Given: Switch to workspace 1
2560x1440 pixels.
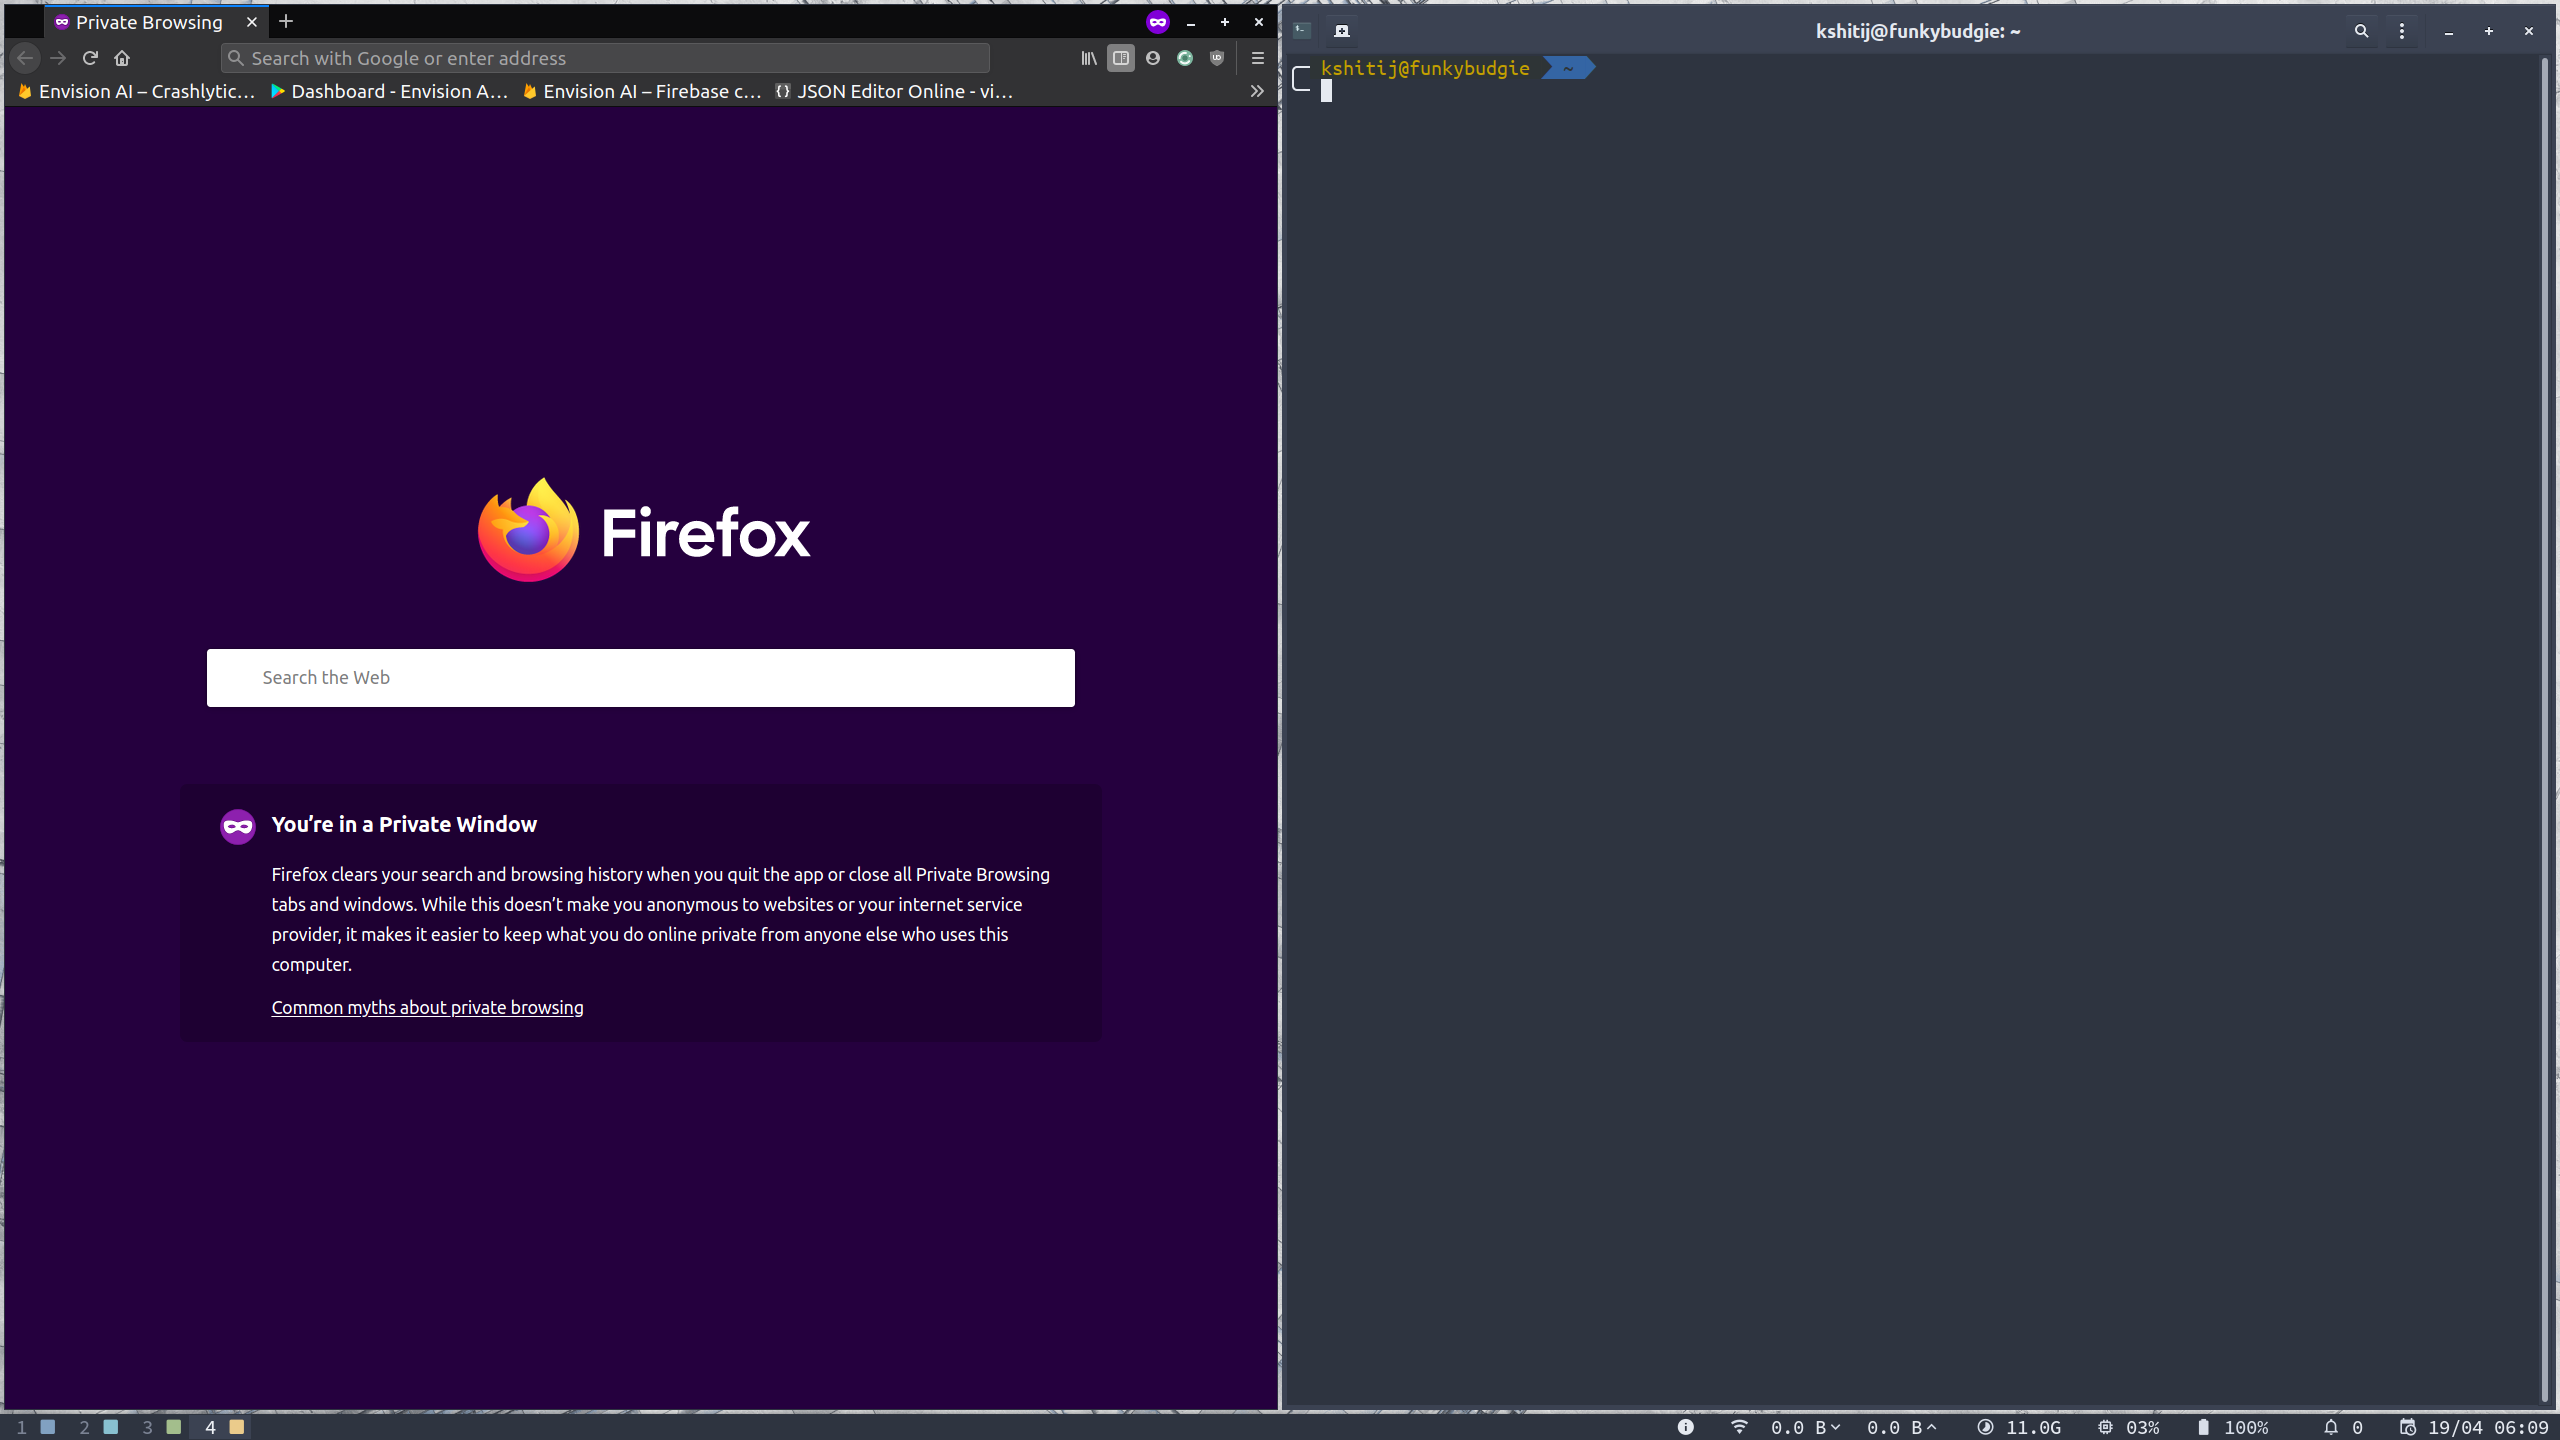Looking at the screenshot, I should (36, 1427).
